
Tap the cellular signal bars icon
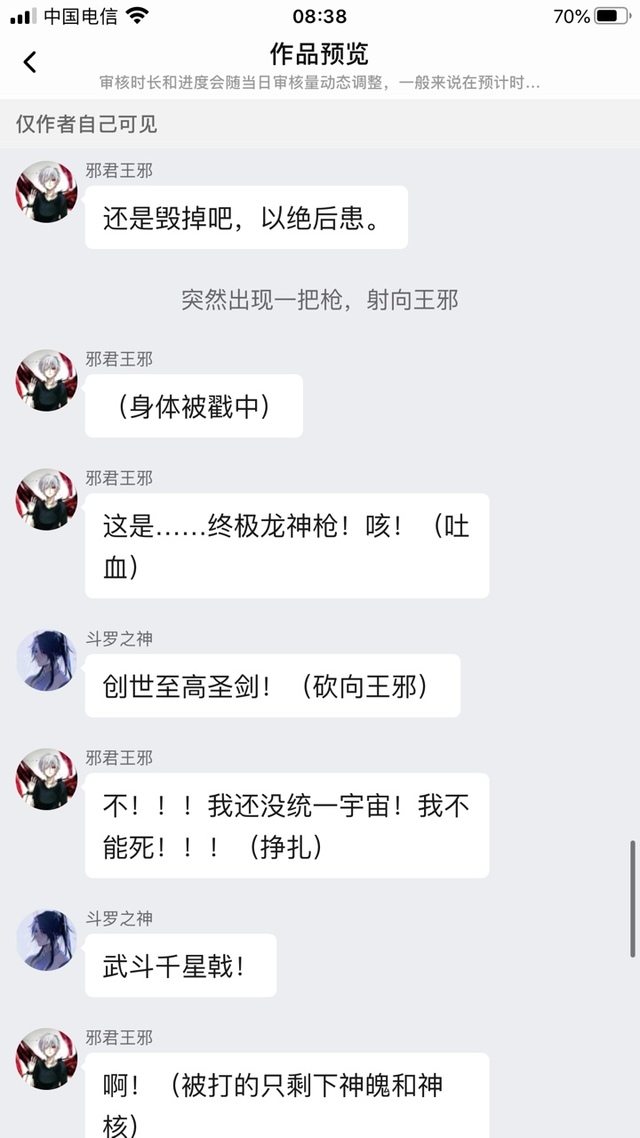[x=23, y=16]
